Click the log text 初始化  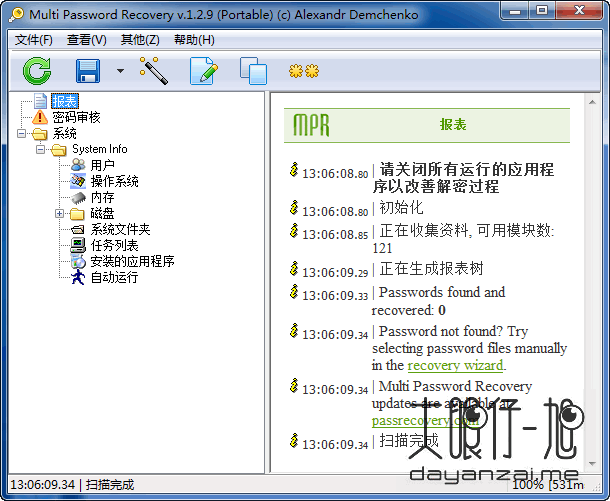401,207
